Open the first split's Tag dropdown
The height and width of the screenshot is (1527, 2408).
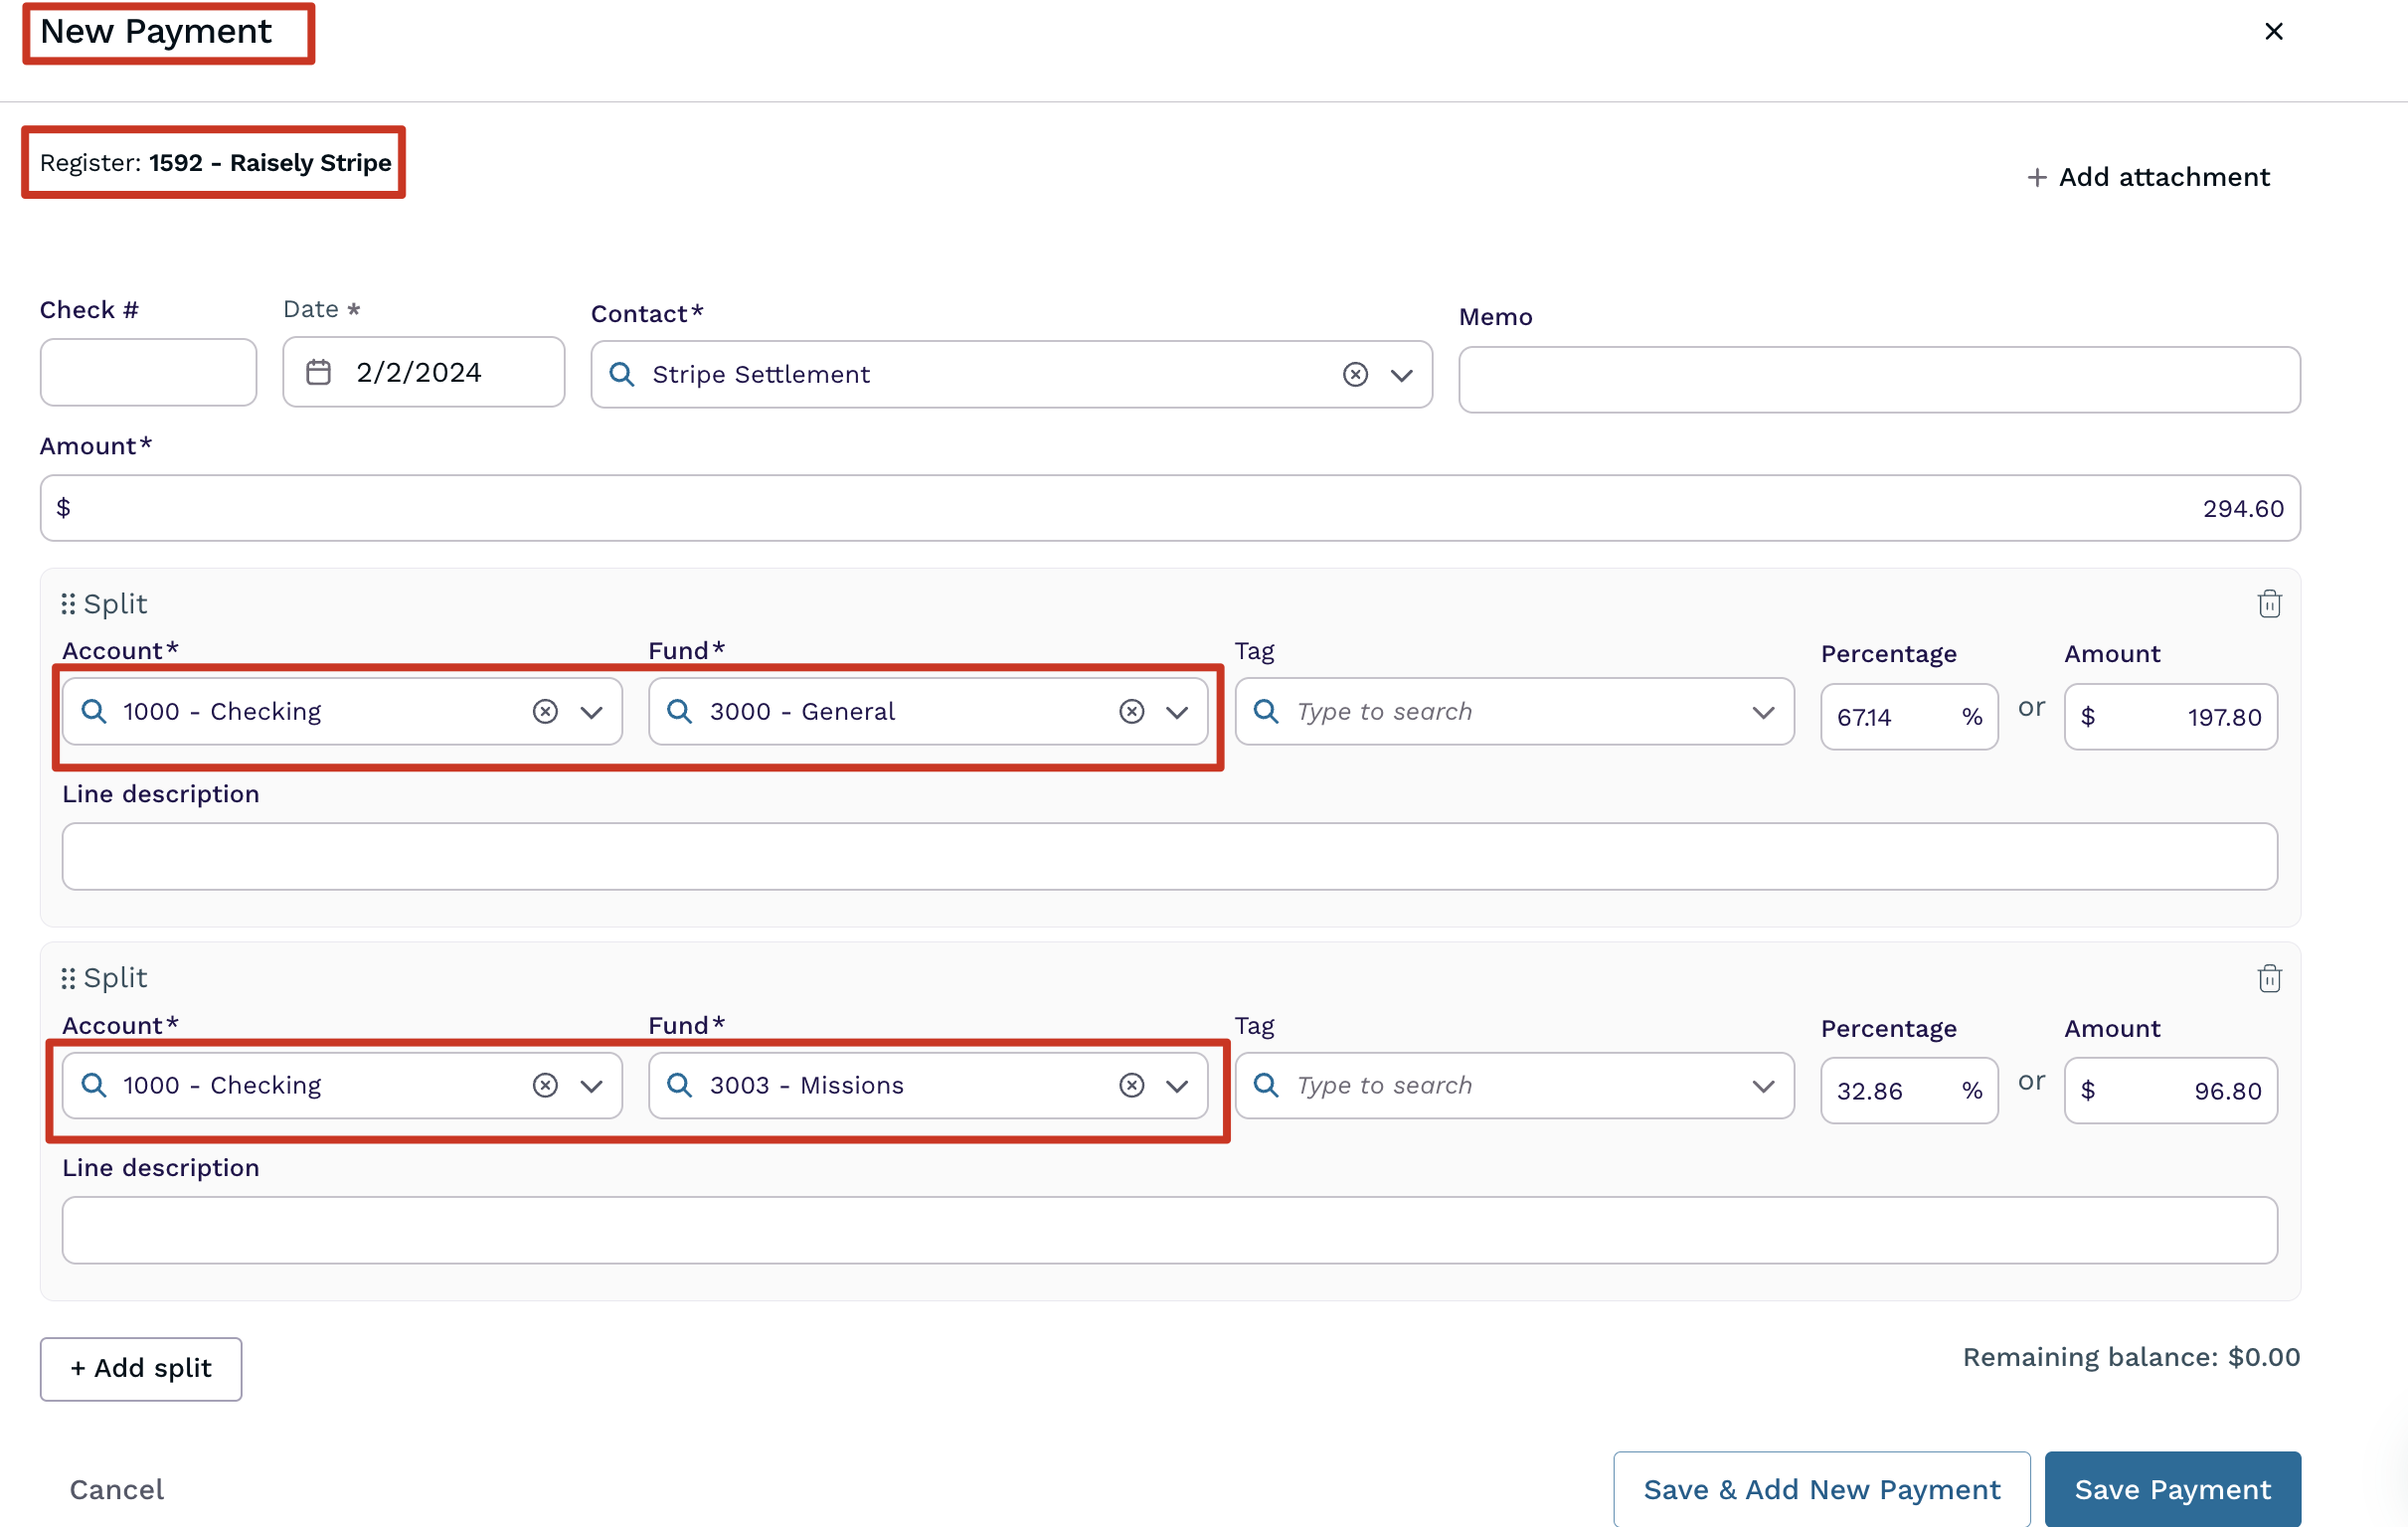click(x=1762, y=712)
